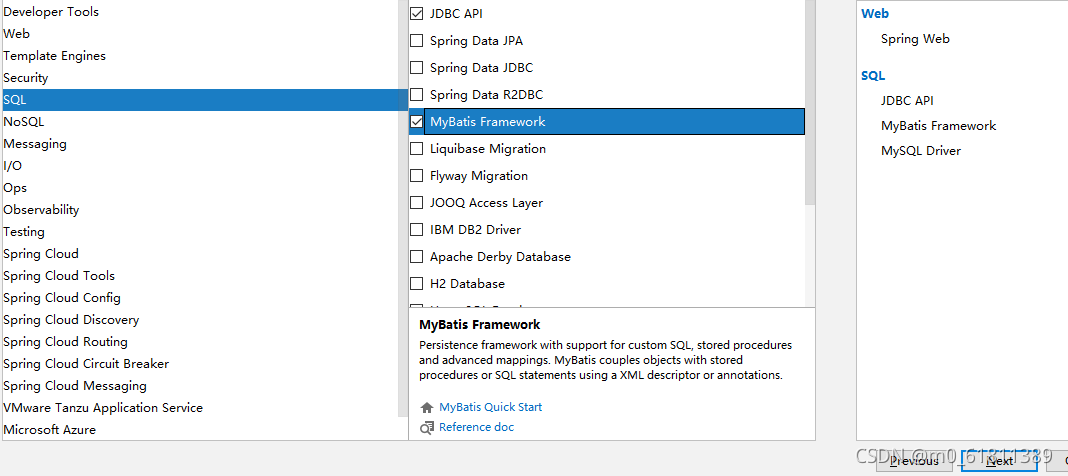Check the Apache Derby Database checkbox
1068x476 pixels.
(416, 257)
